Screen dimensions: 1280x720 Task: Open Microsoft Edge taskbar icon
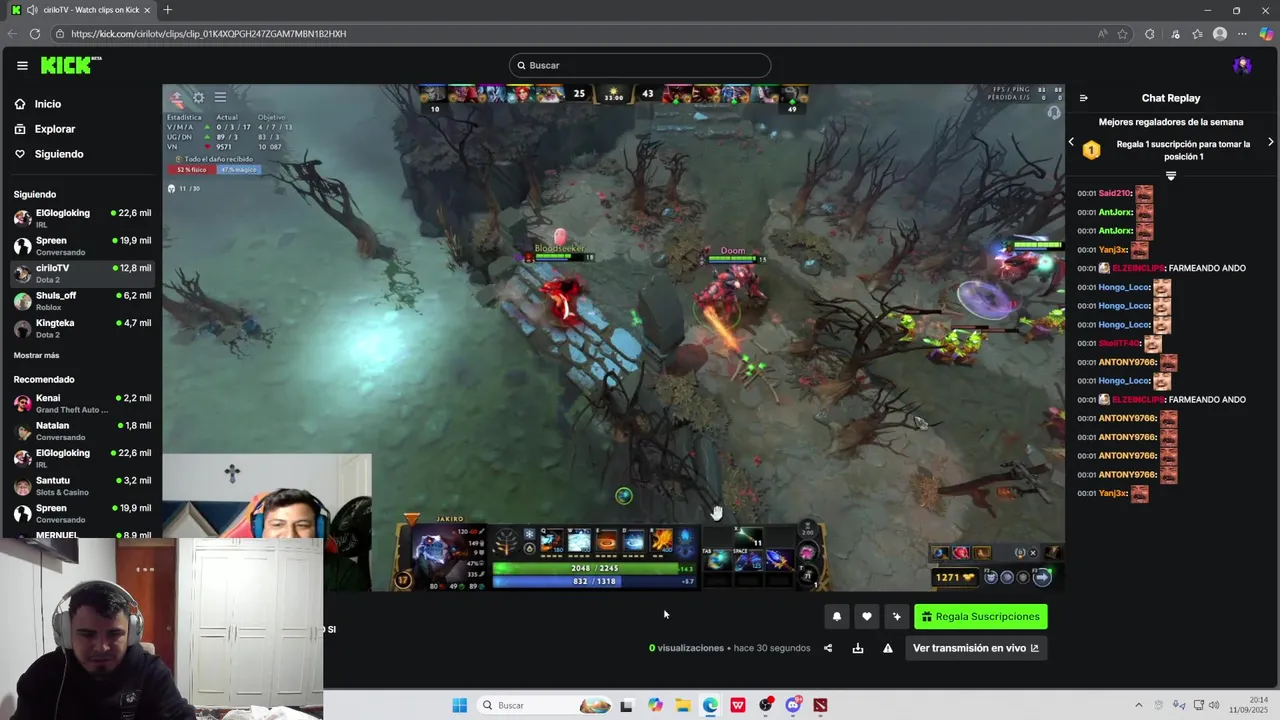click(710, 705)
